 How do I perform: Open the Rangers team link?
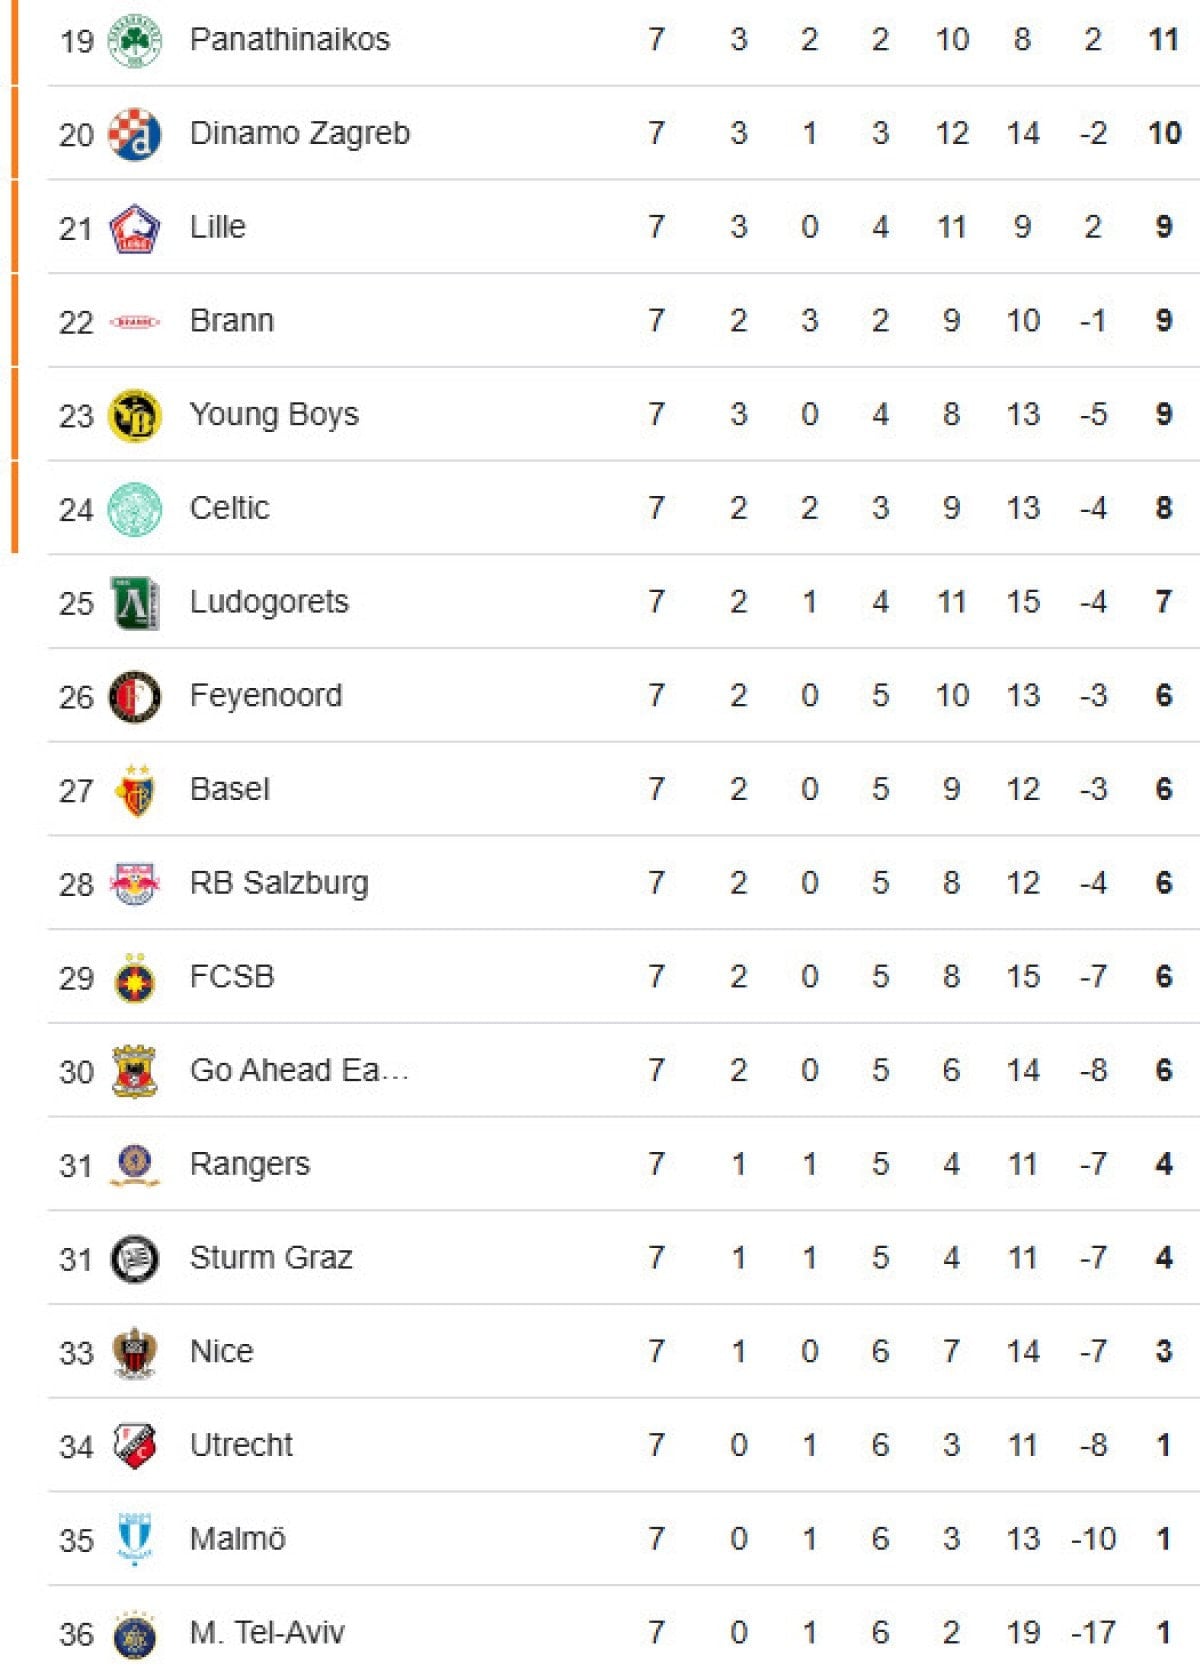[249, 1165]
